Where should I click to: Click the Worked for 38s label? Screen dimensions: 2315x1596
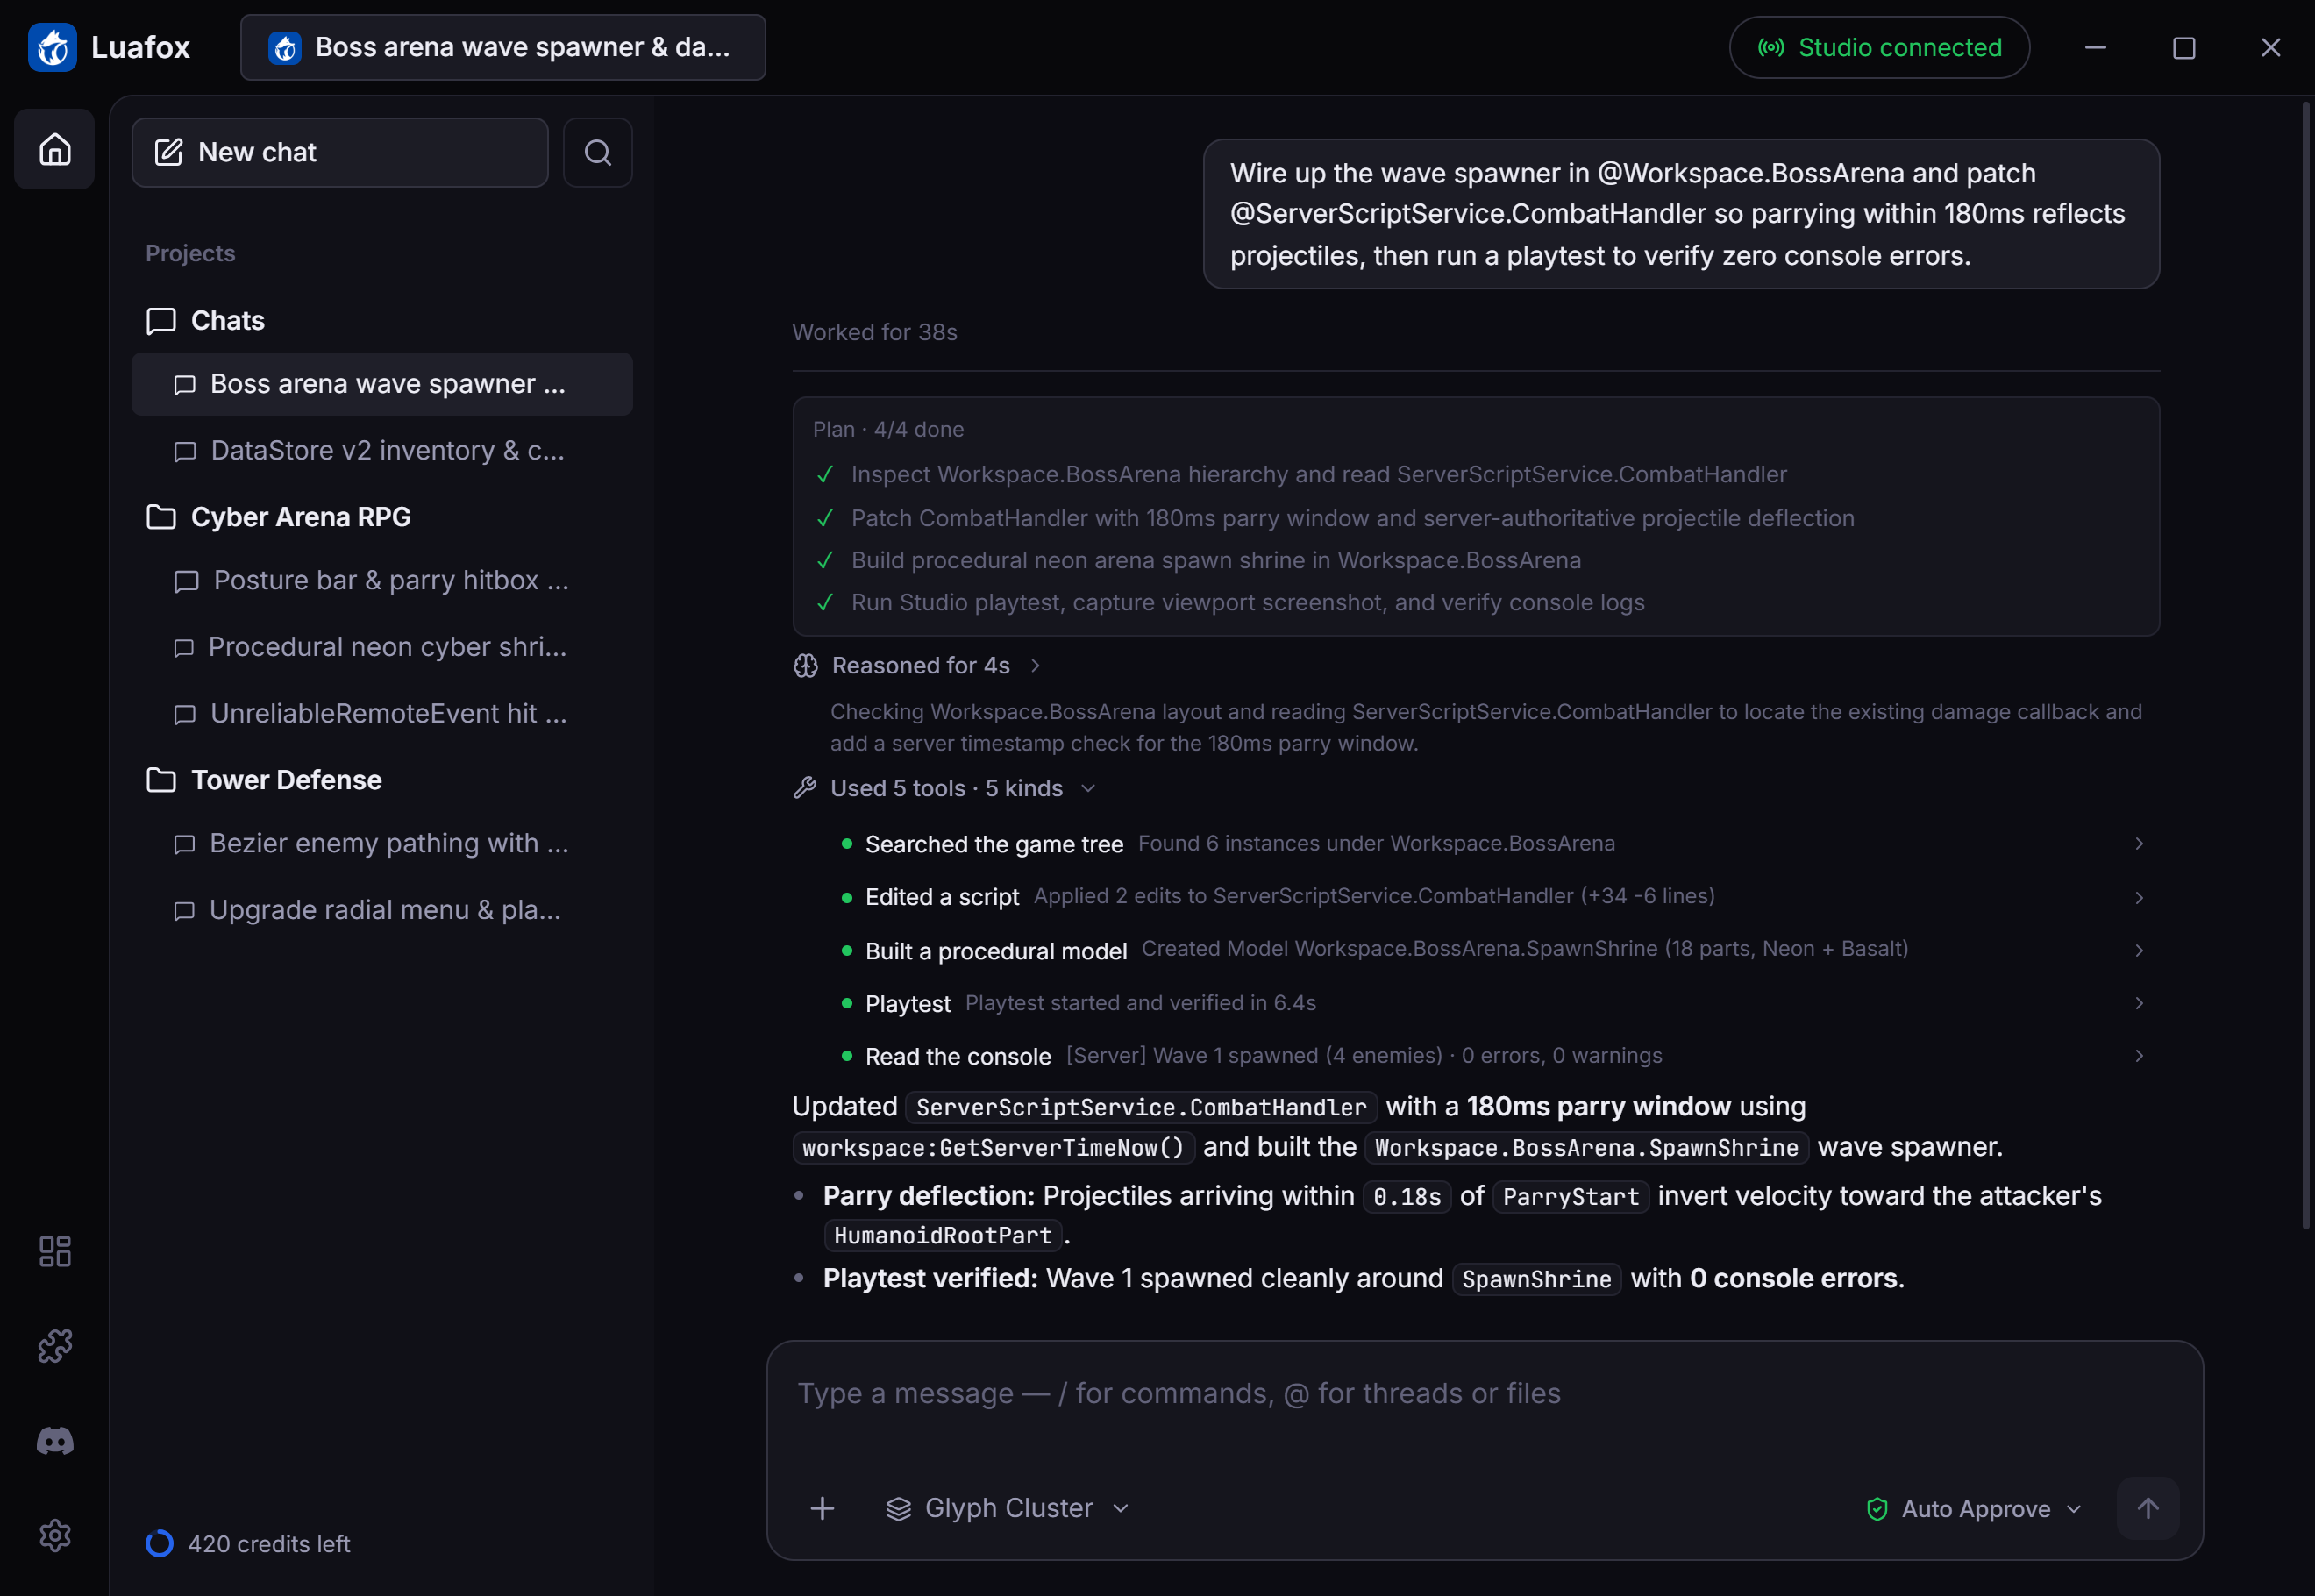coord(874,332)
